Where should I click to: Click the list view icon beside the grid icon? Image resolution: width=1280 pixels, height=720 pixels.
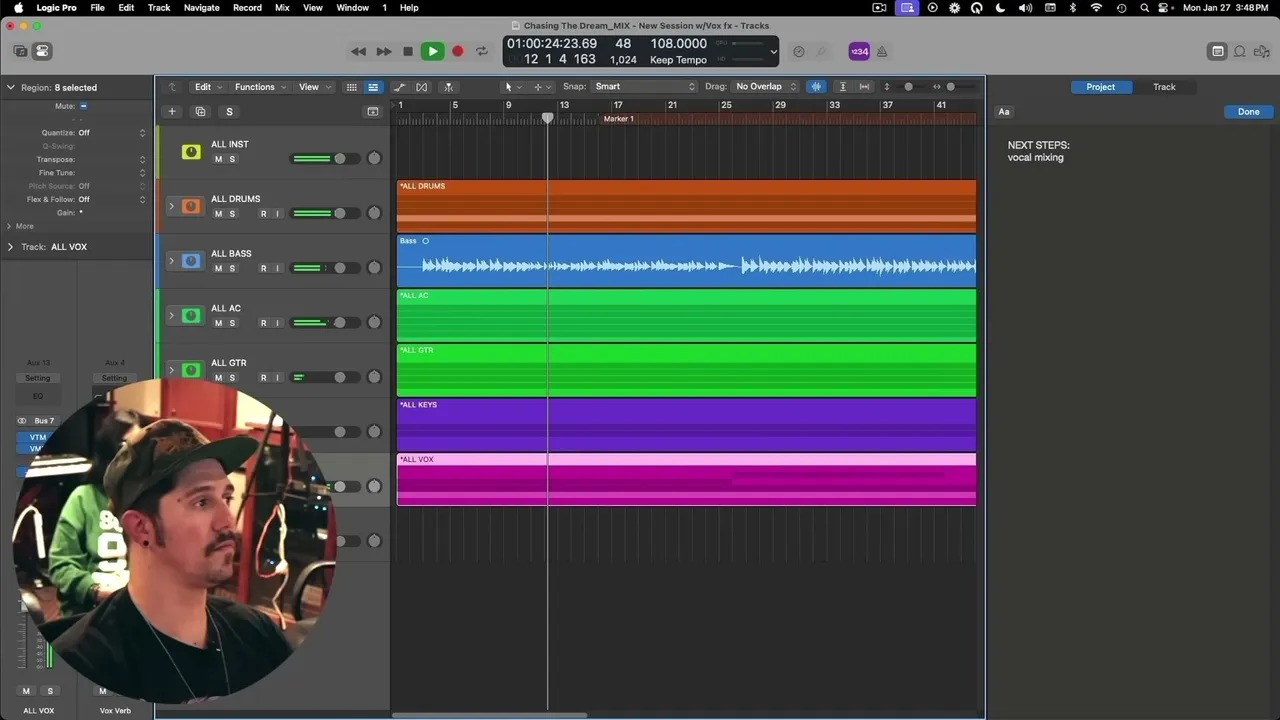[x=373, y=87]
